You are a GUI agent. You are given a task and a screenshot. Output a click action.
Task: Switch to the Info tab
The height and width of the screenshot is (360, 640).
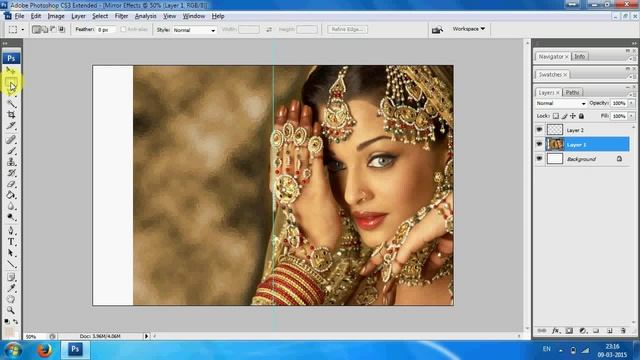(580, 56)
